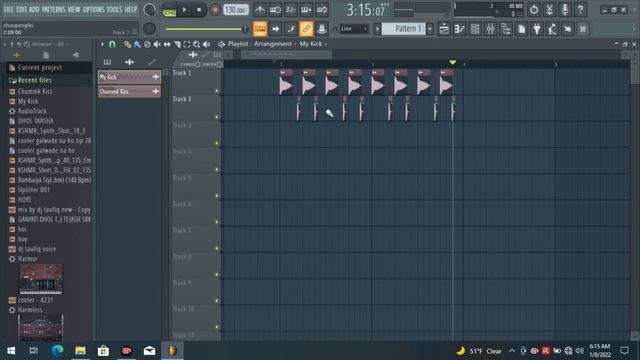Screen dimensions: 640x360
Task: Open the OPTIONS menu
Action: coord(93,9)
